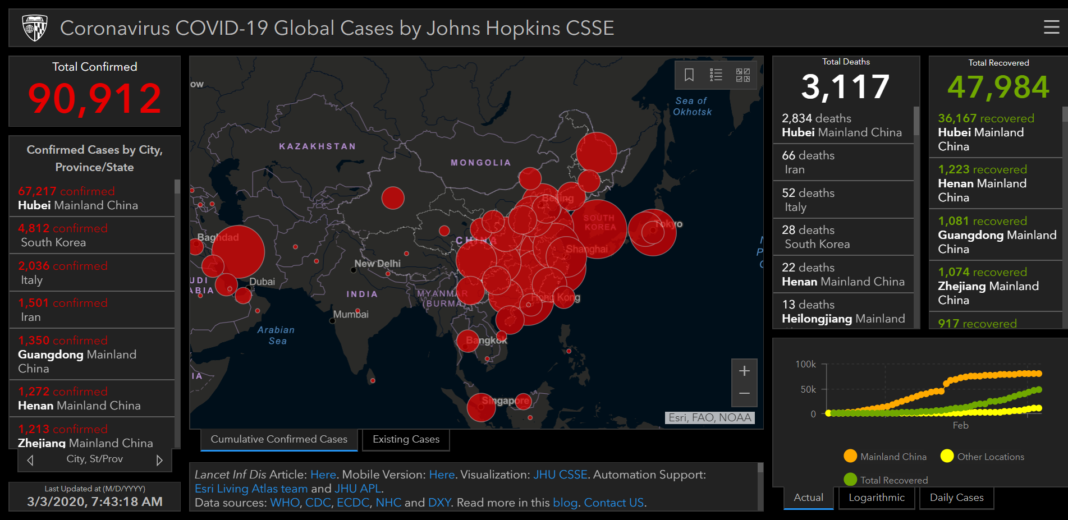Open the map bookmarks tool
The image size is (1068, 520).
(689, 75)
